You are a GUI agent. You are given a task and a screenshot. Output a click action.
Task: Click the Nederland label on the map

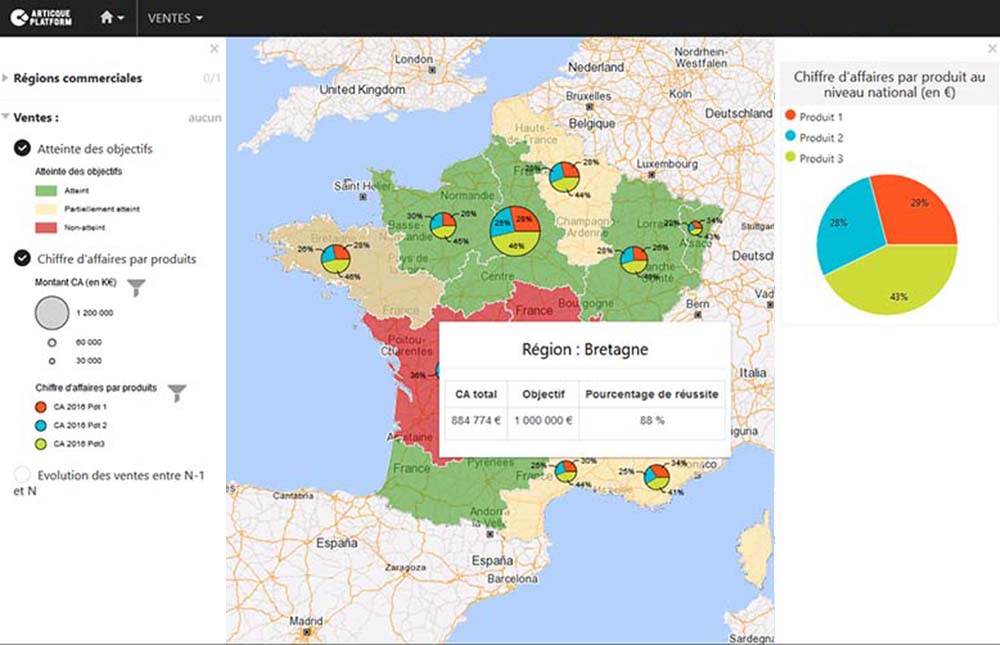coord(596,66)
